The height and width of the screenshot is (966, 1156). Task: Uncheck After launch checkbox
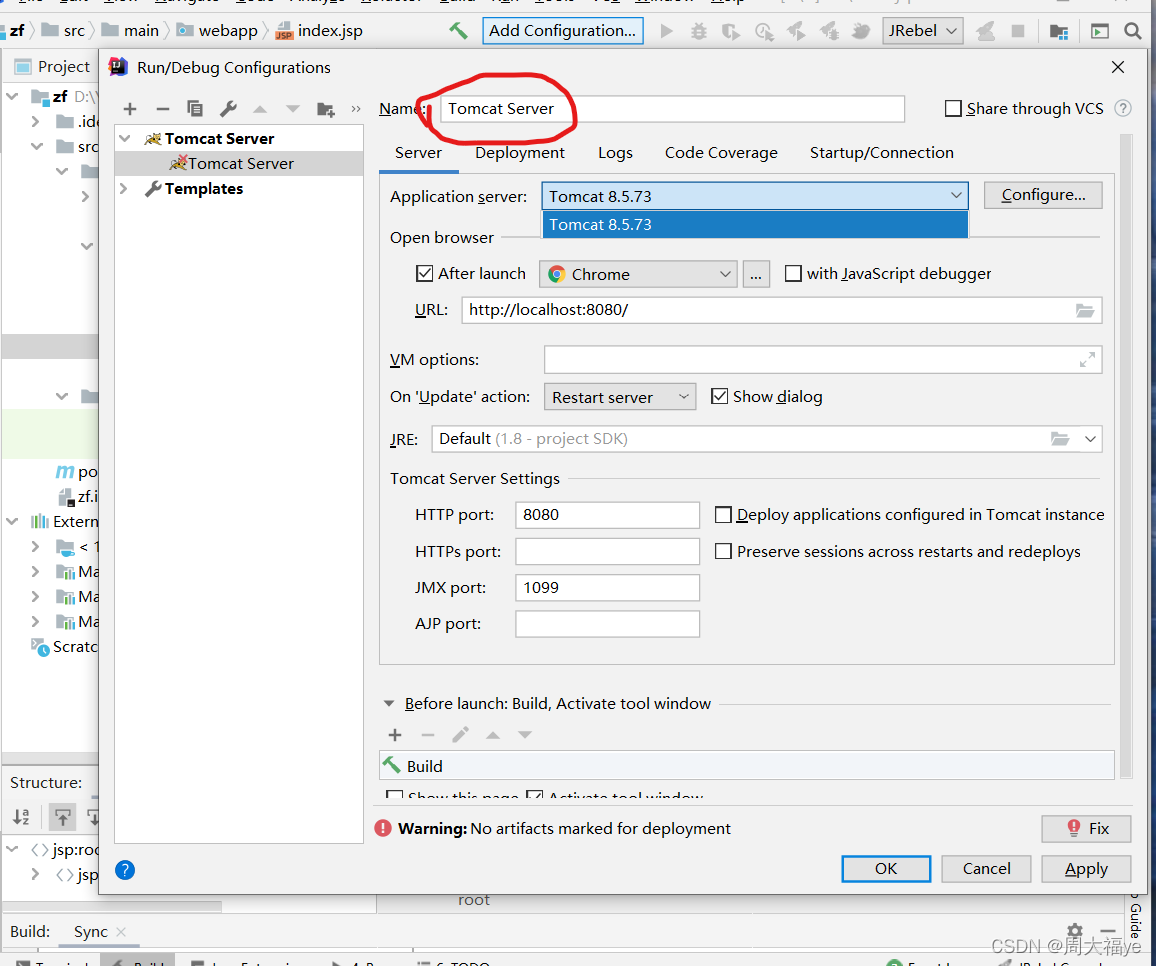(x=424, y=274)
